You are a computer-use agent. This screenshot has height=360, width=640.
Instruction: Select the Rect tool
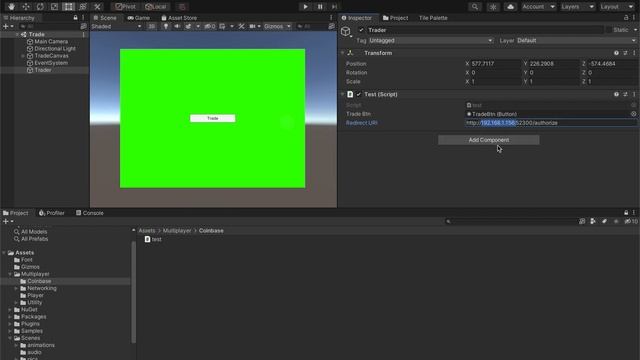(x=69, y=7)
